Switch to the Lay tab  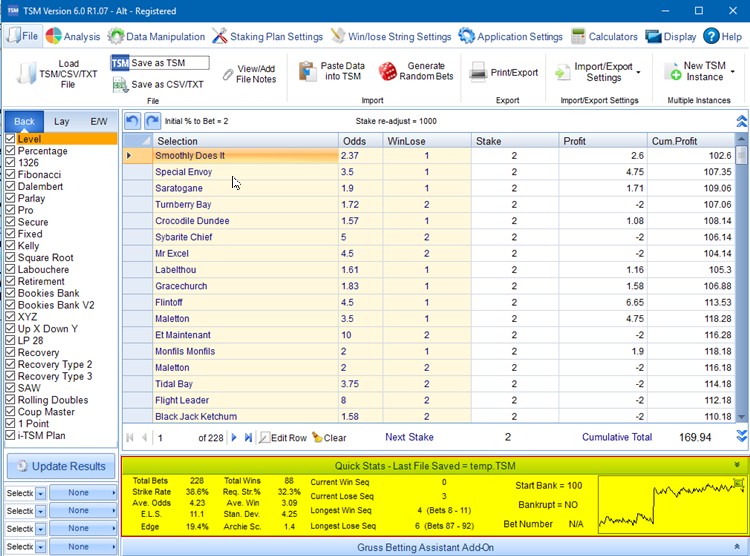pyautogui.click(x=61, y=121)
